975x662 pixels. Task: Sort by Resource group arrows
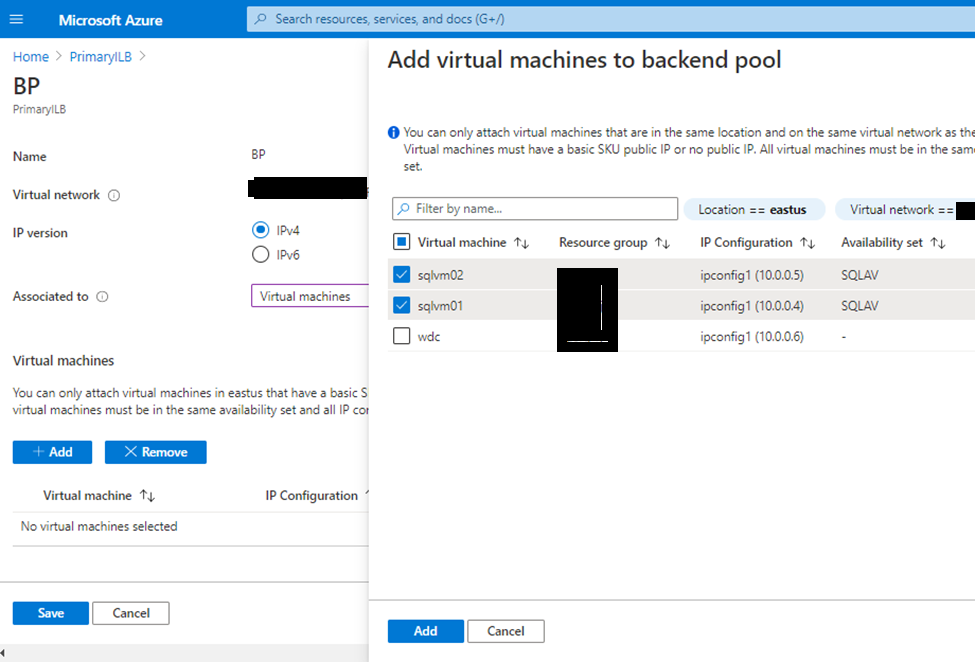point(663,243)
